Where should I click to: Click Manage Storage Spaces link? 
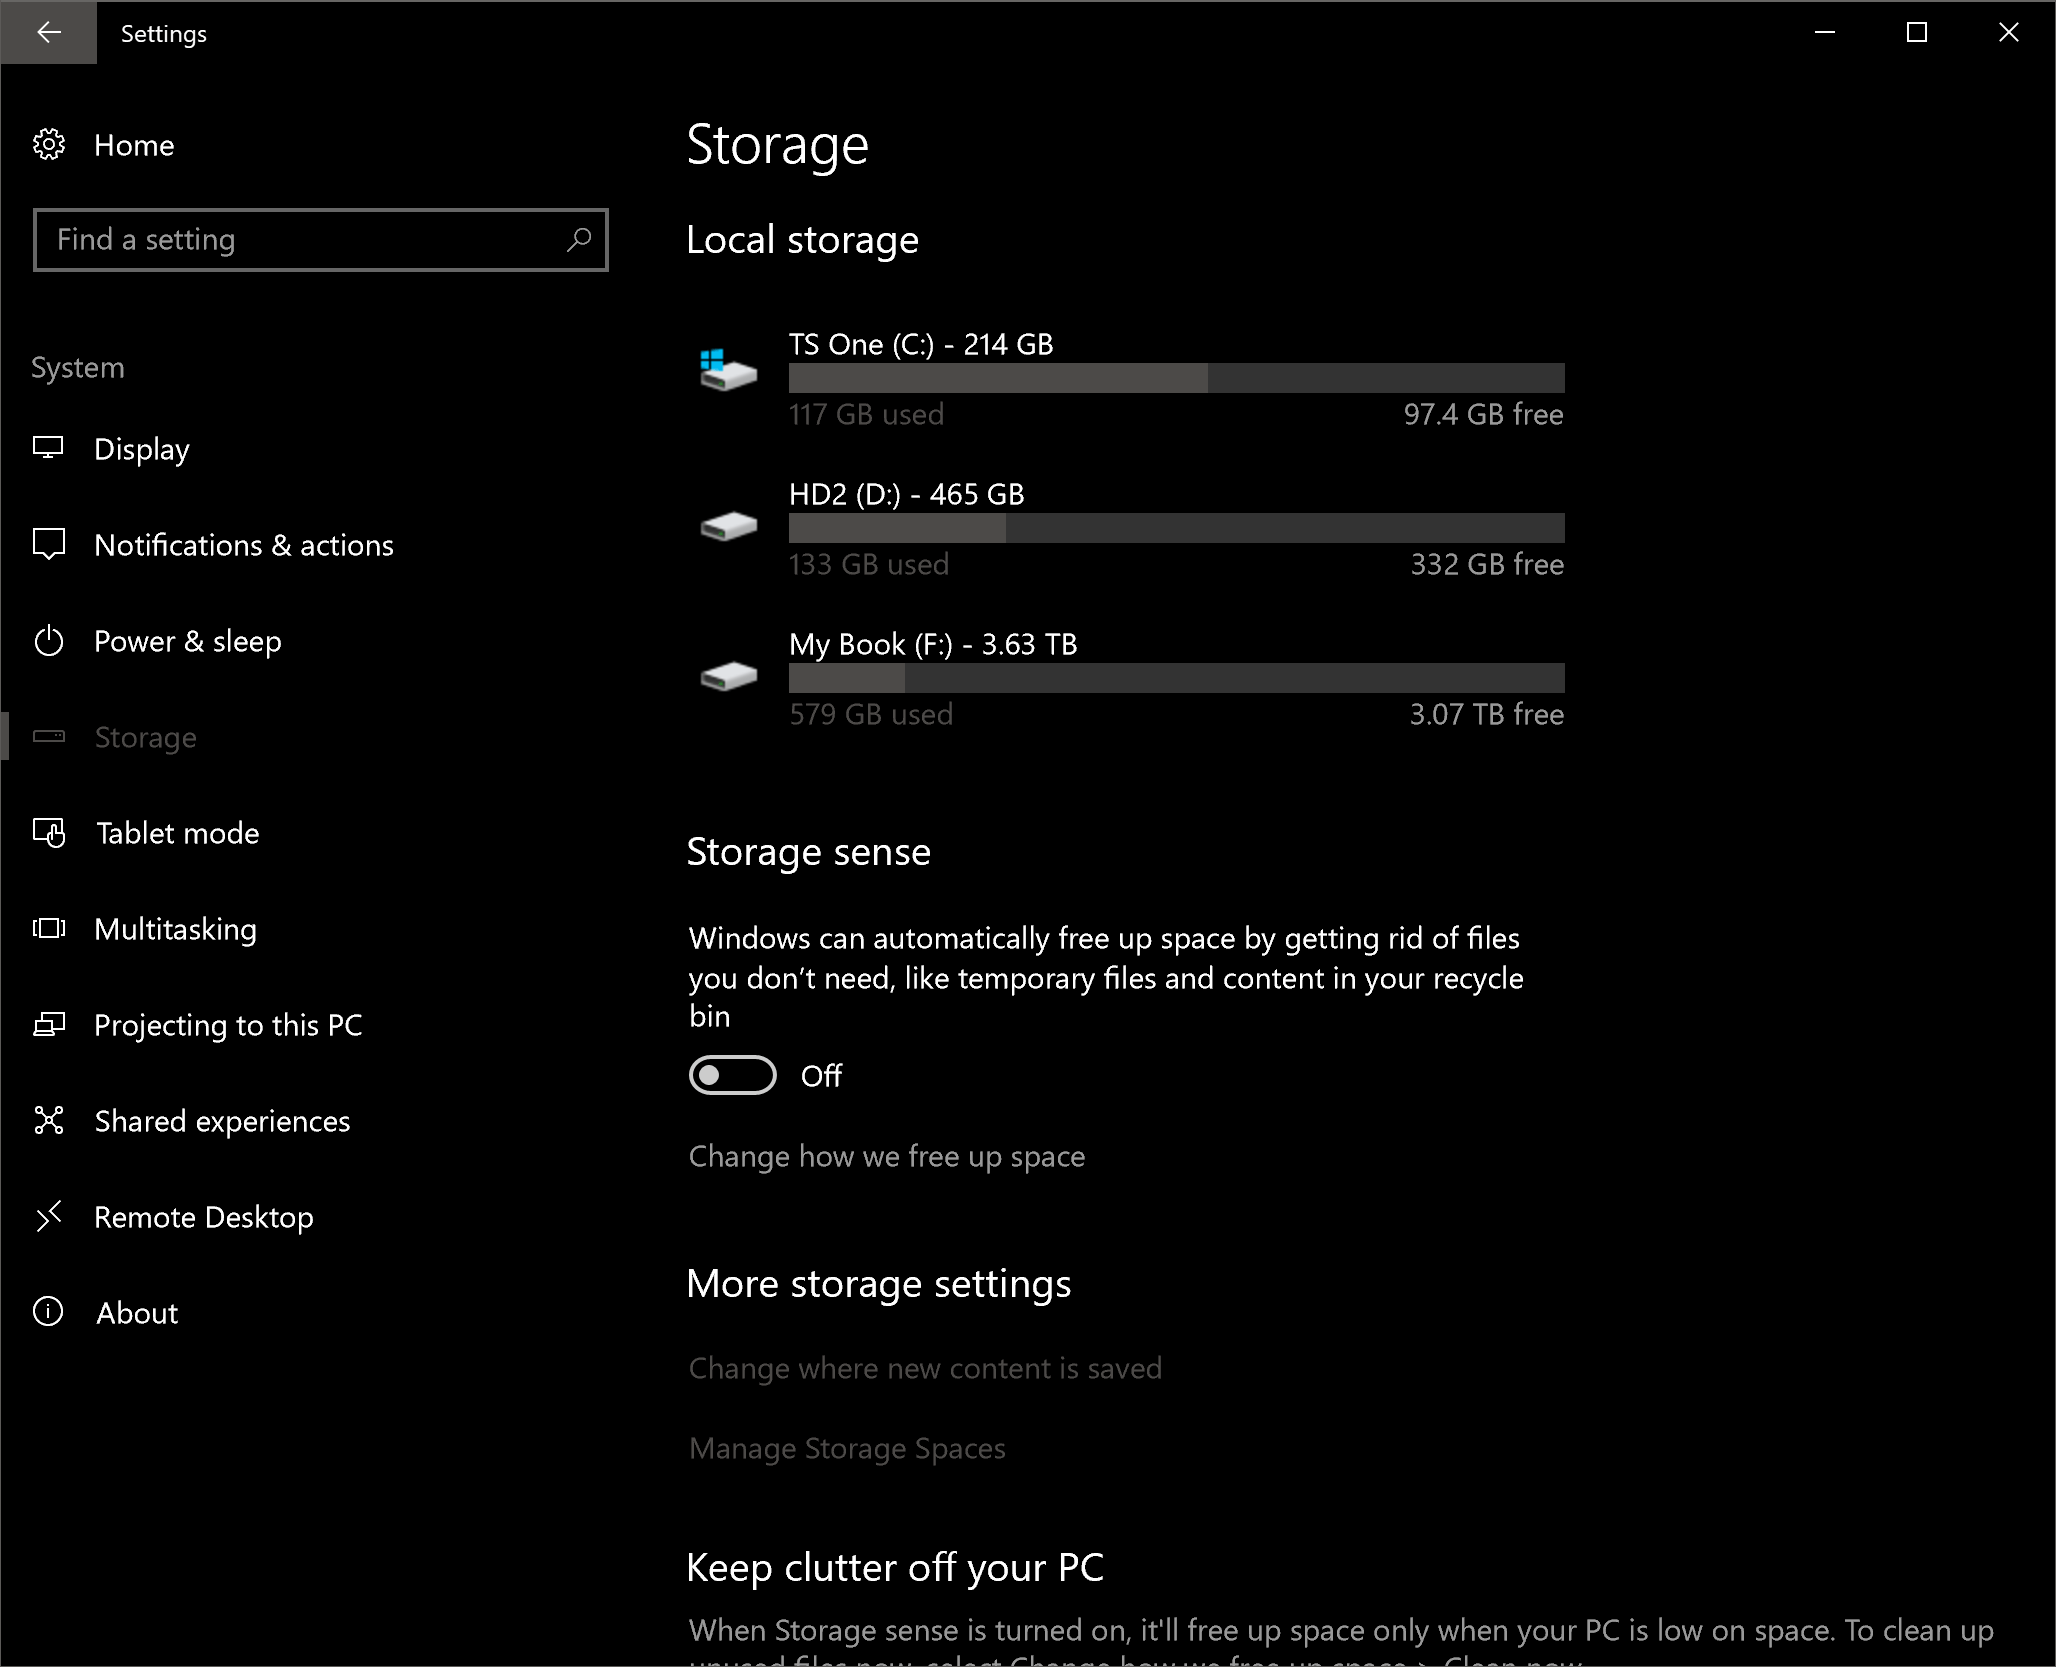click(x=846, y=1448)
